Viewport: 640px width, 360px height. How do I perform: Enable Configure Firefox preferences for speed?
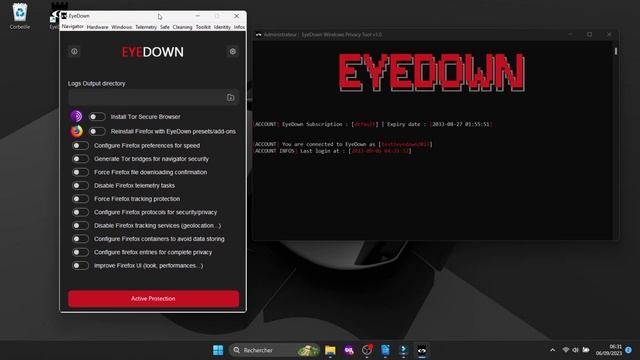click(x=80, y=145)
